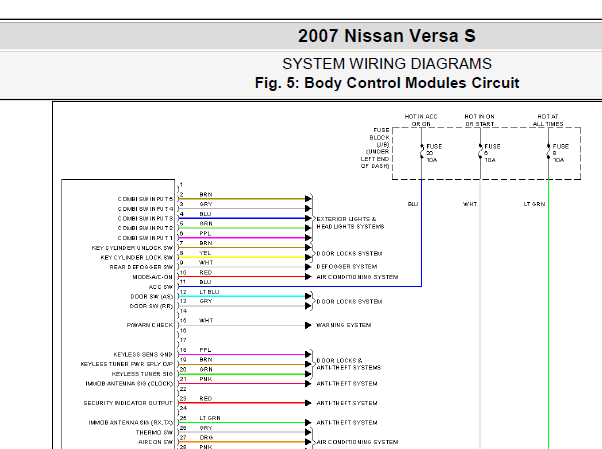The image size is (602, 449).
Task: Click the 'HOT IN ACC OR ON' label
Action: tap(421, 120)
